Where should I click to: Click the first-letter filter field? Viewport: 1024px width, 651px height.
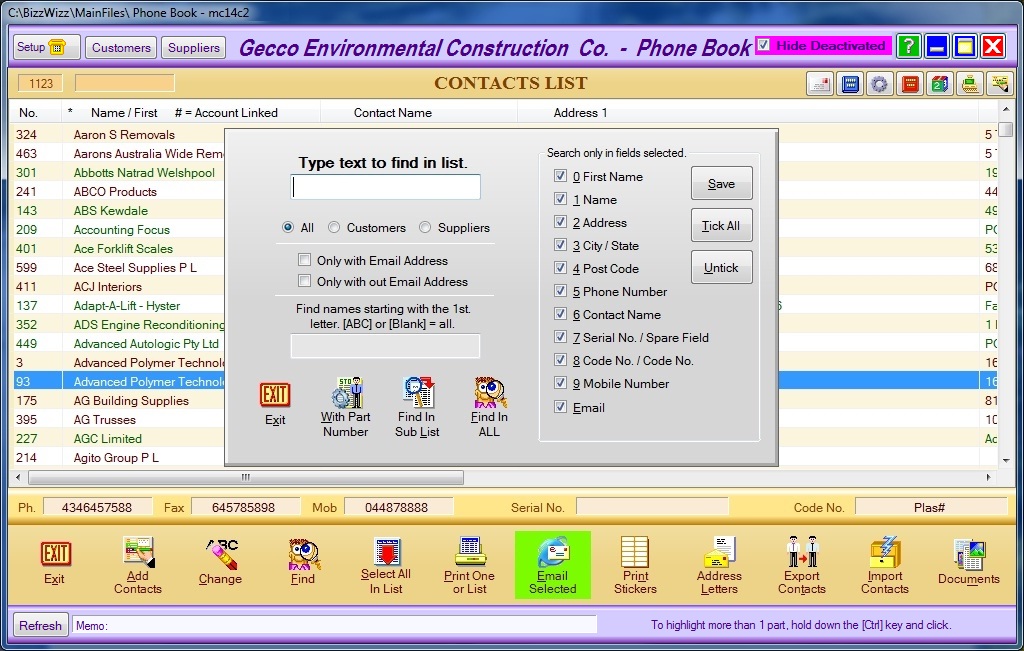point(385,346)
